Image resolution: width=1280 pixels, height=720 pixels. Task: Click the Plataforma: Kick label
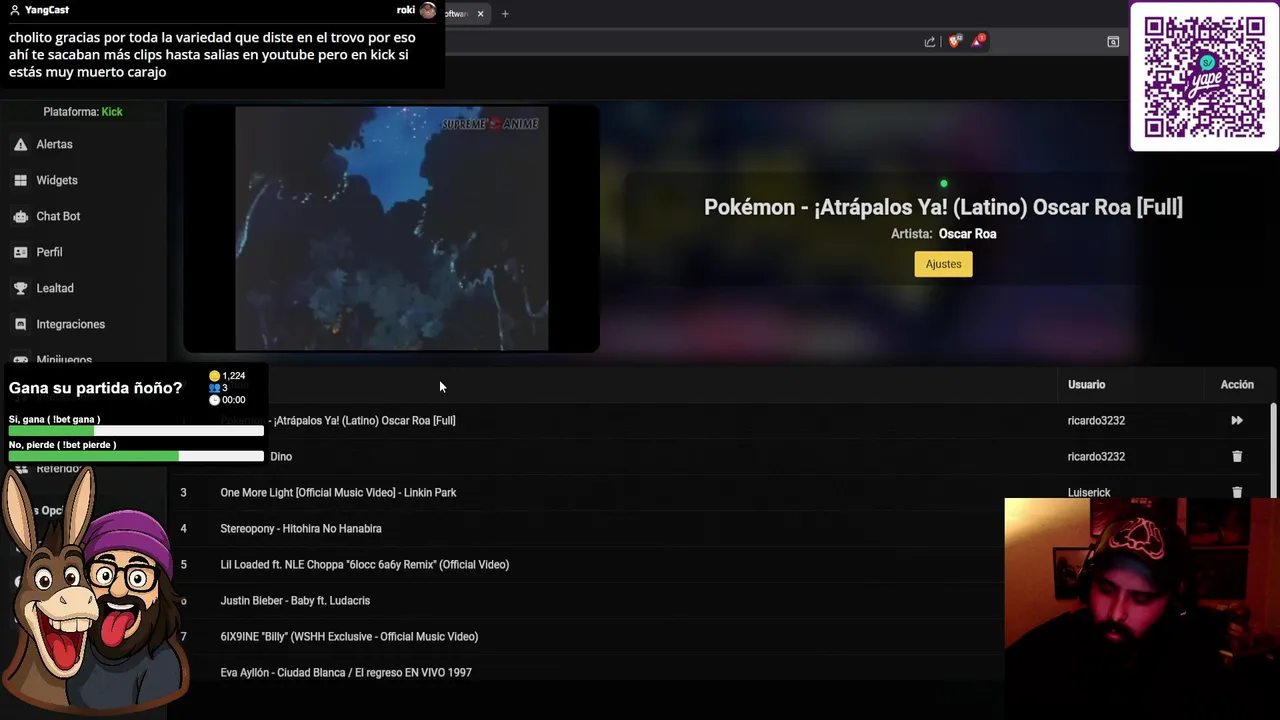pos(83,112)
